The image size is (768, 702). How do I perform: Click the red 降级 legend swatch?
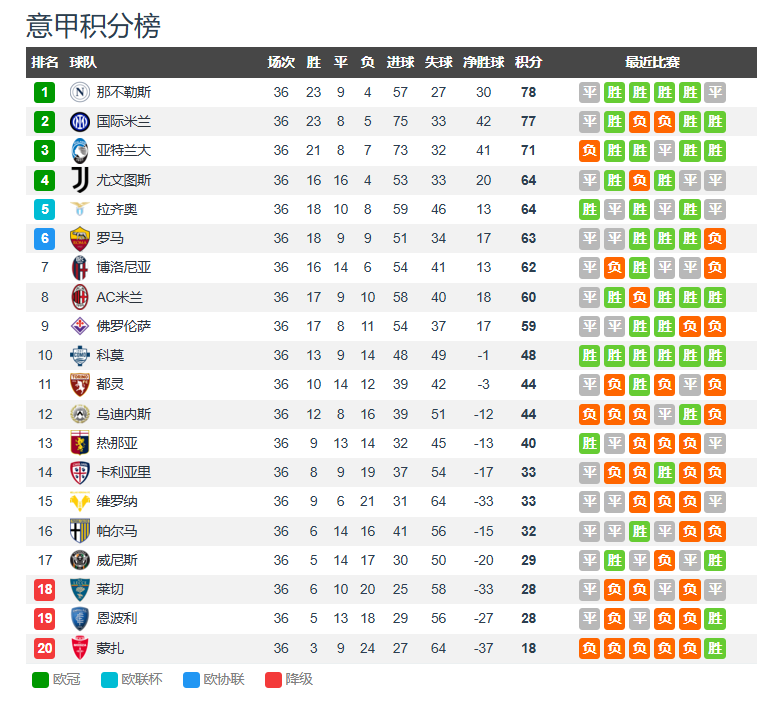coord(273,680)
